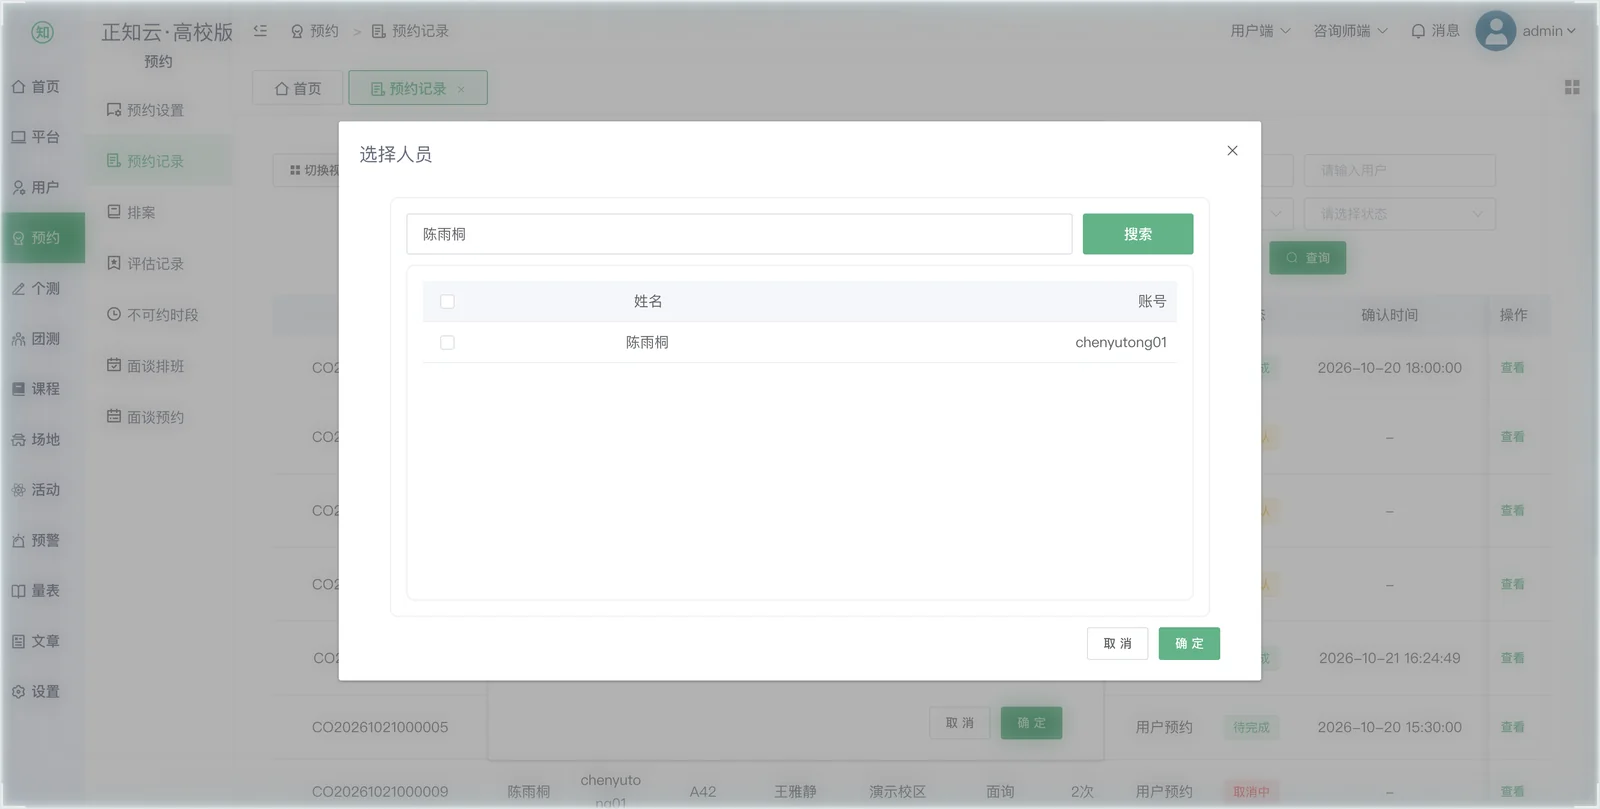Image resolution: width=1600 pixels, height=809 pixels.
Task: Collapse the sidebar menu toggle icon
Action: click(260, 31)
